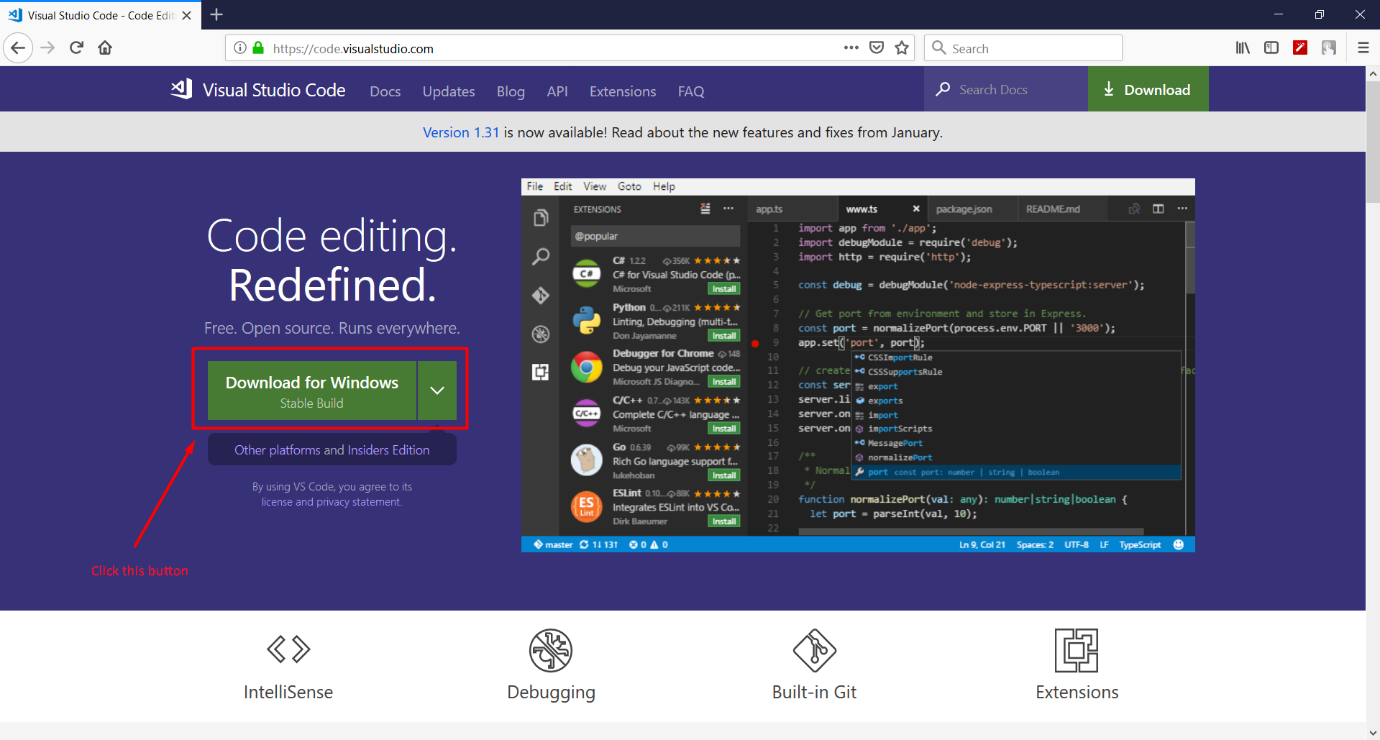Click the green padlock security icon
Viewport: 1380px width, 740px height.
(258, 48)
